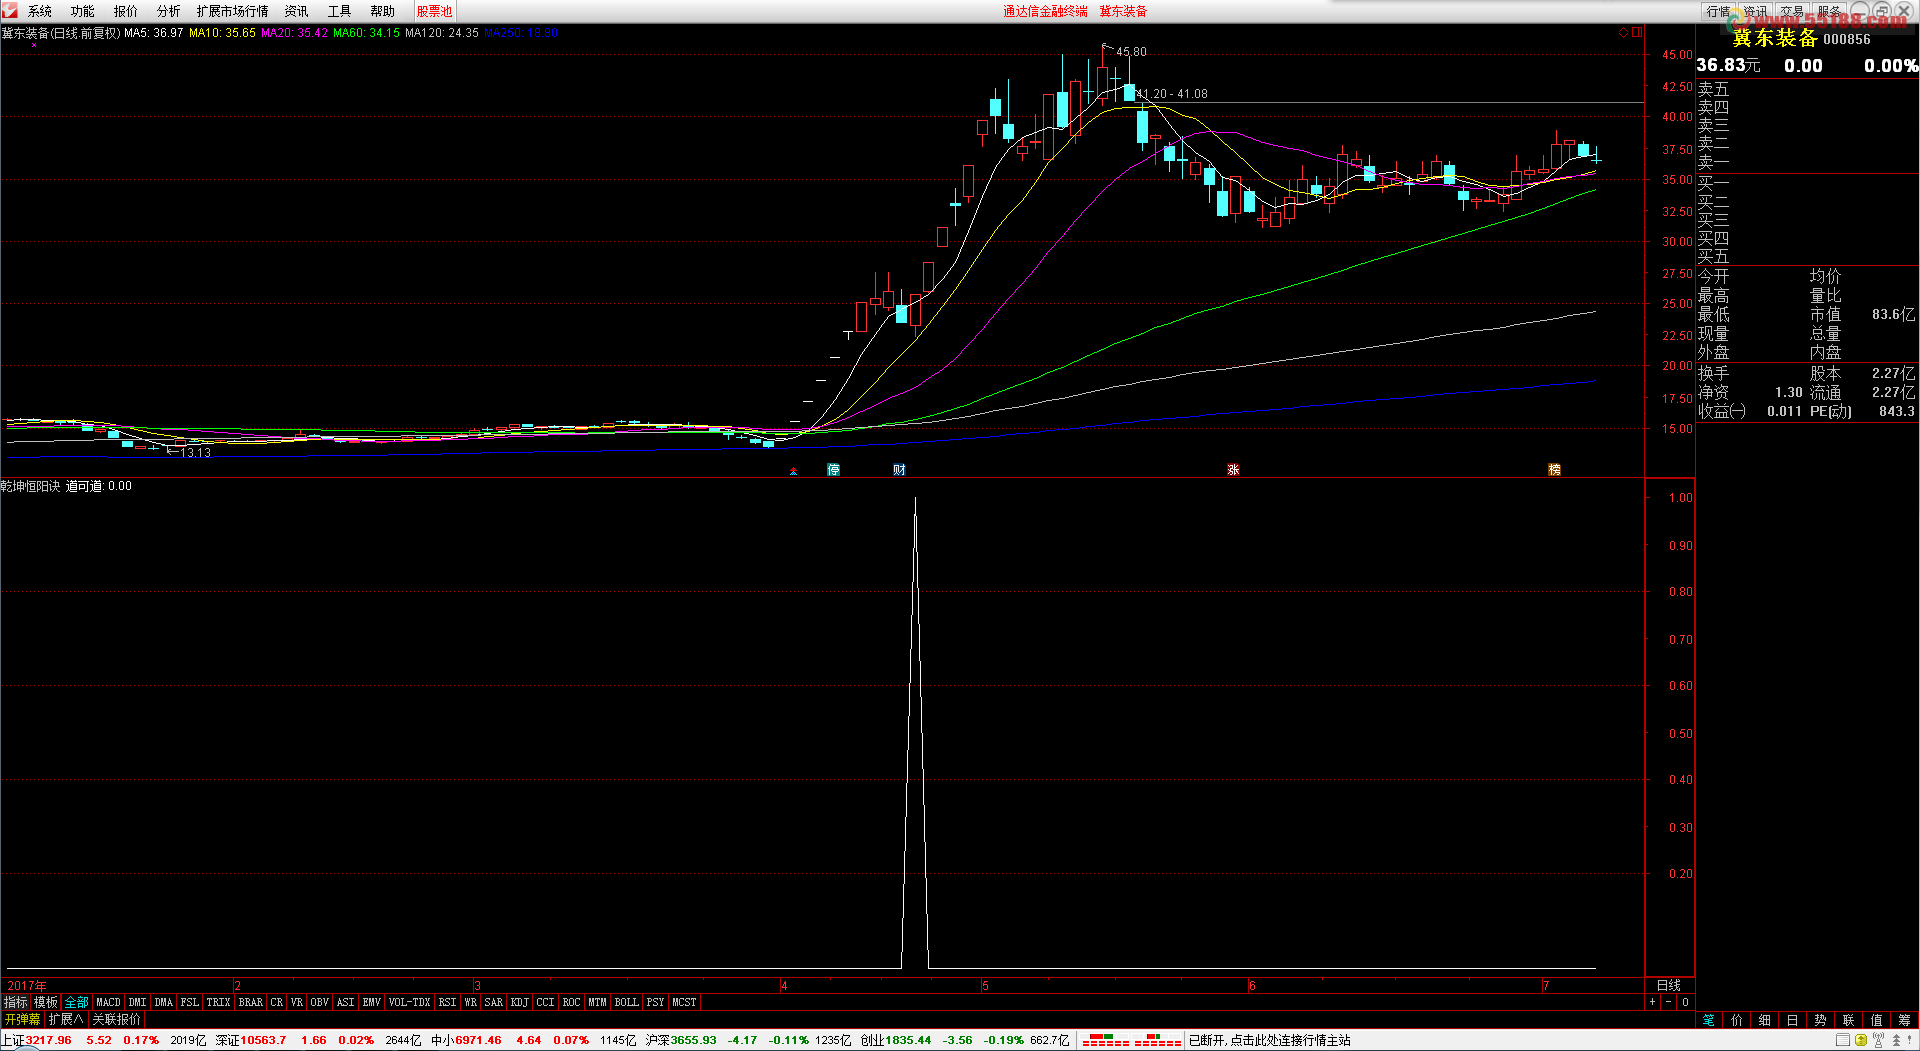1920x1051 pixels.
Task: Switch to the MTM indicator
Action: click(597, 1002)
